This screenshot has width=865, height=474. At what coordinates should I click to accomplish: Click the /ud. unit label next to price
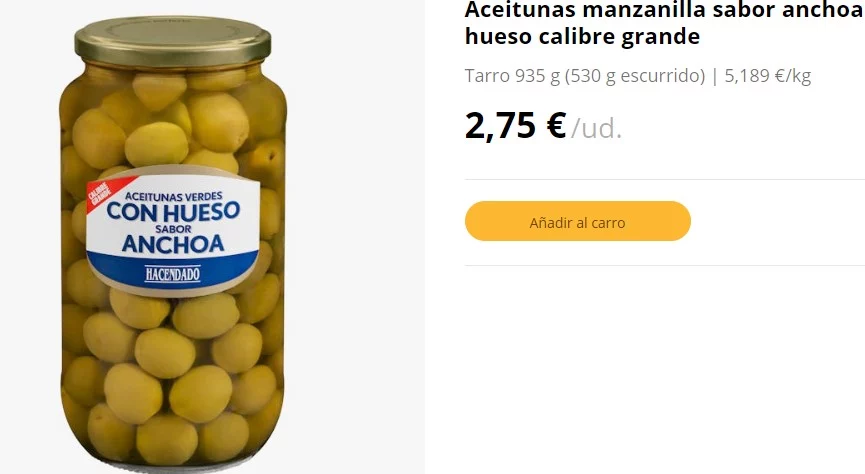pos(596,129)
